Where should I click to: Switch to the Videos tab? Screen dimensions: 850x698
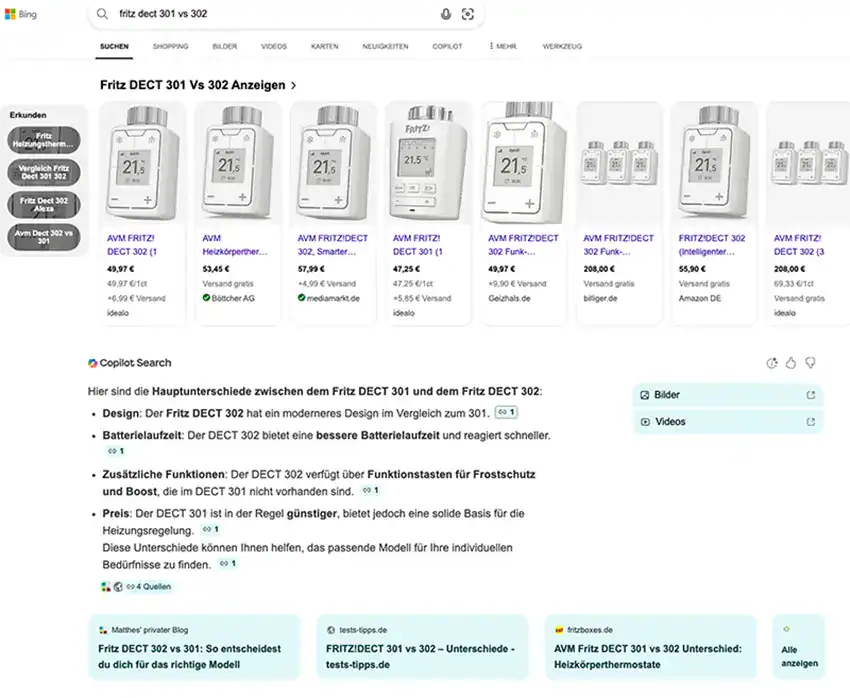(274, 47)
